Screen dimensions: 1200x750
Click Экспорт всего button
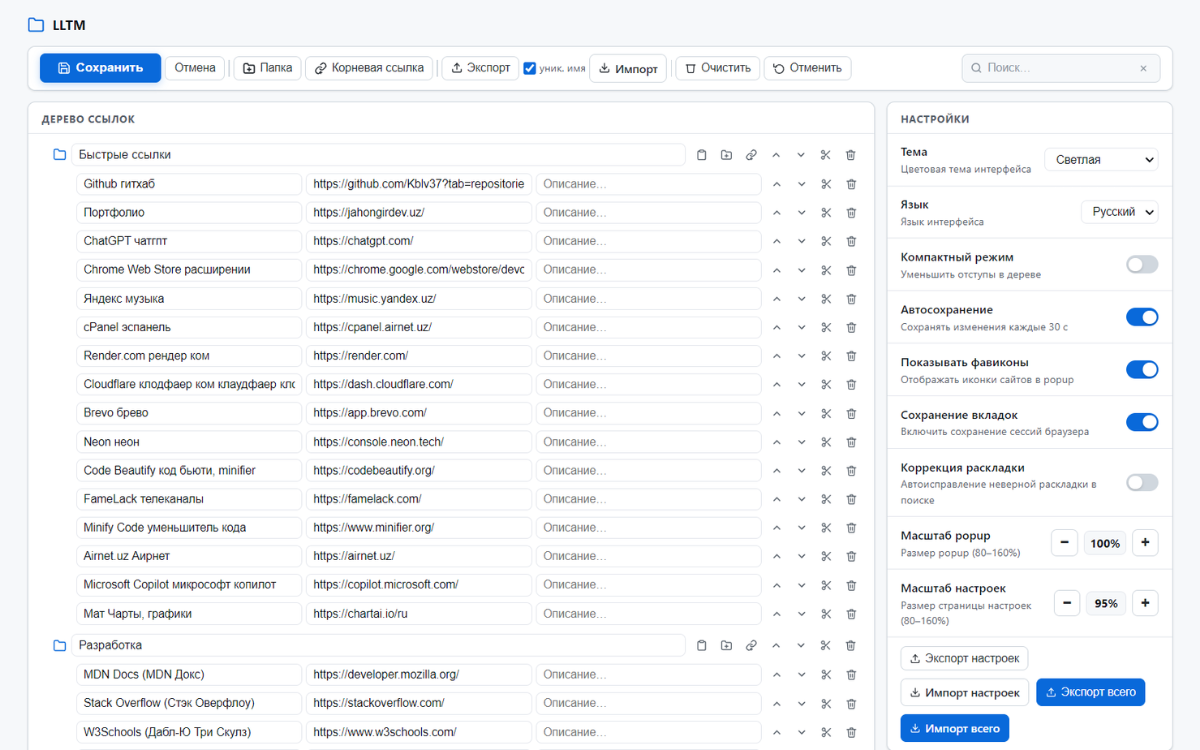pyautogui.click(x=1091, y=692)
